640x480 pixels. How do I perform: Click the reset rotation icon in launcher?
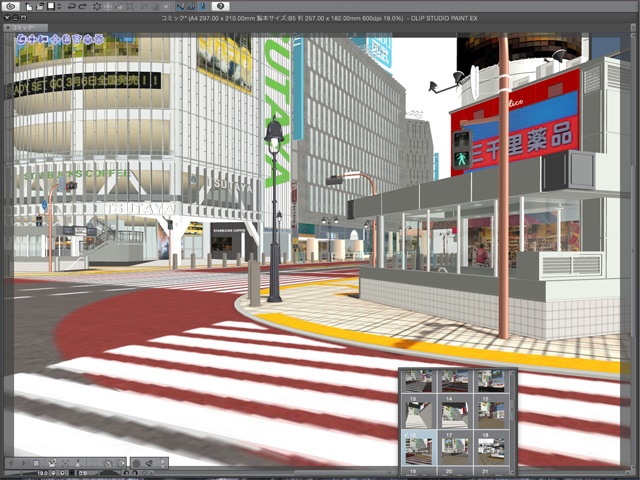coord(122,463)
